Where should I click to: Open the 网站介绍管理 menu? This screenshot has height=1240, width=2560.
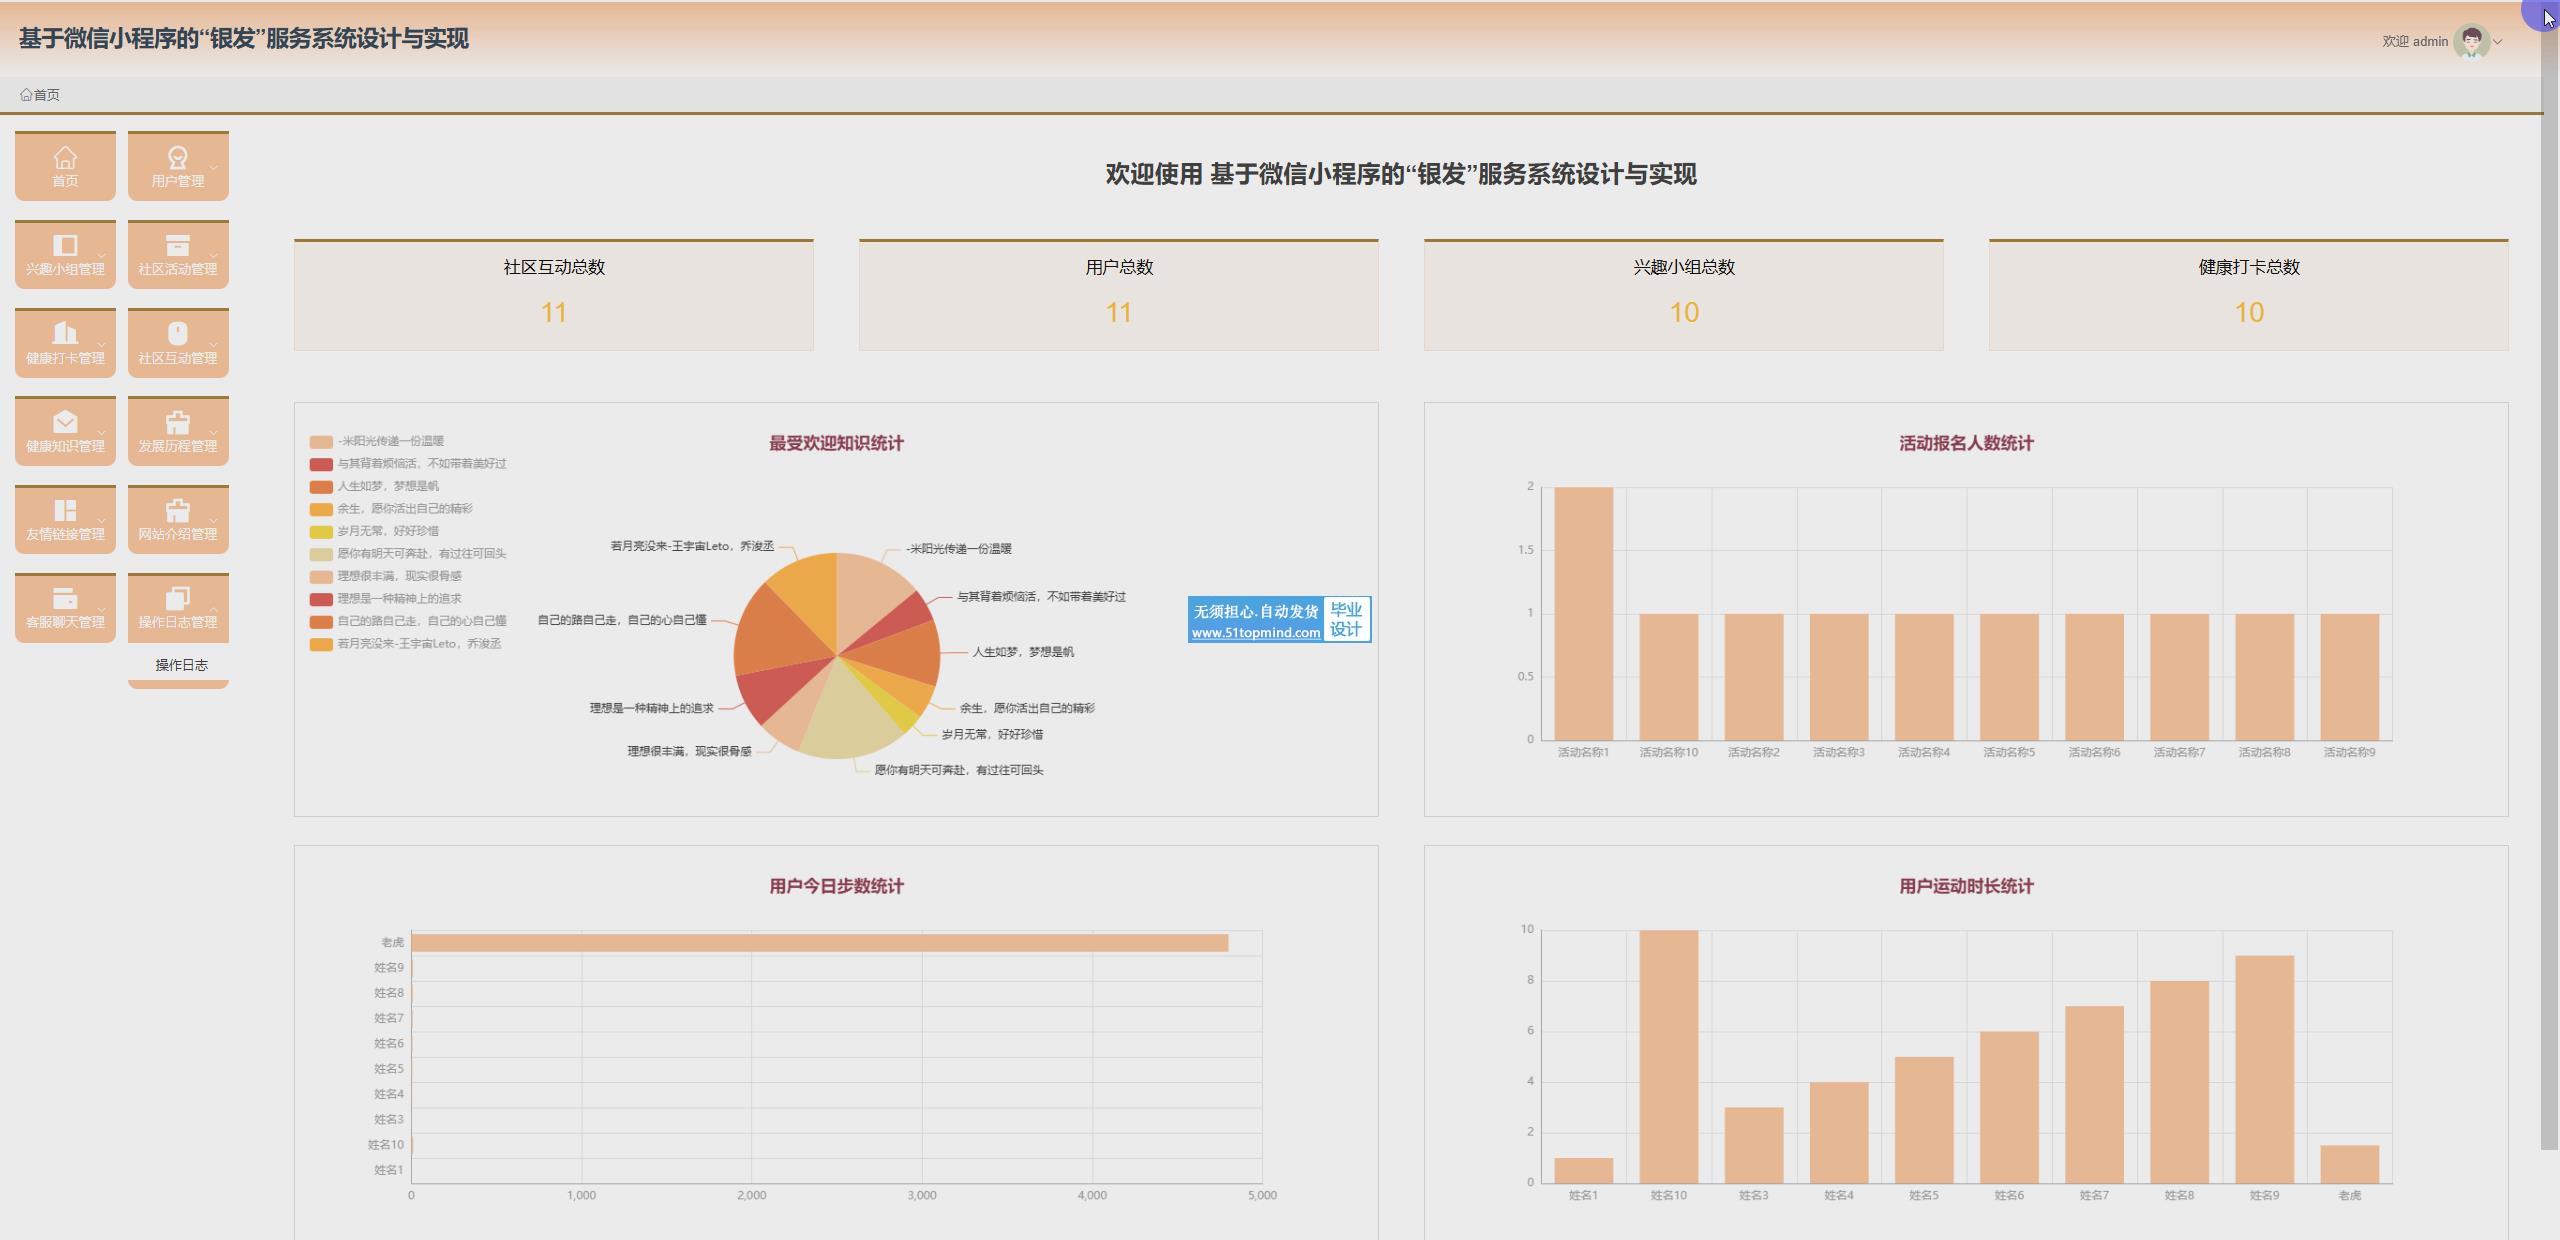pos(177,518)
